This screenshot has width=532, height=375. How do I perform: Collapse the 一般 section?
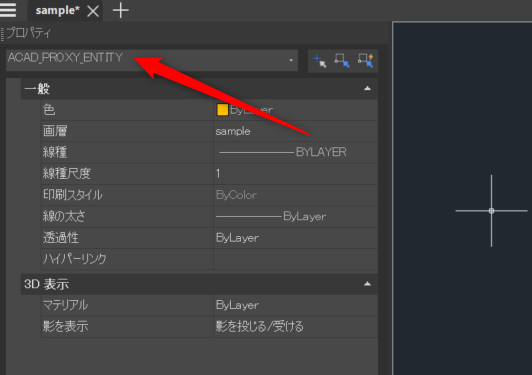click(x=367, y=89)
